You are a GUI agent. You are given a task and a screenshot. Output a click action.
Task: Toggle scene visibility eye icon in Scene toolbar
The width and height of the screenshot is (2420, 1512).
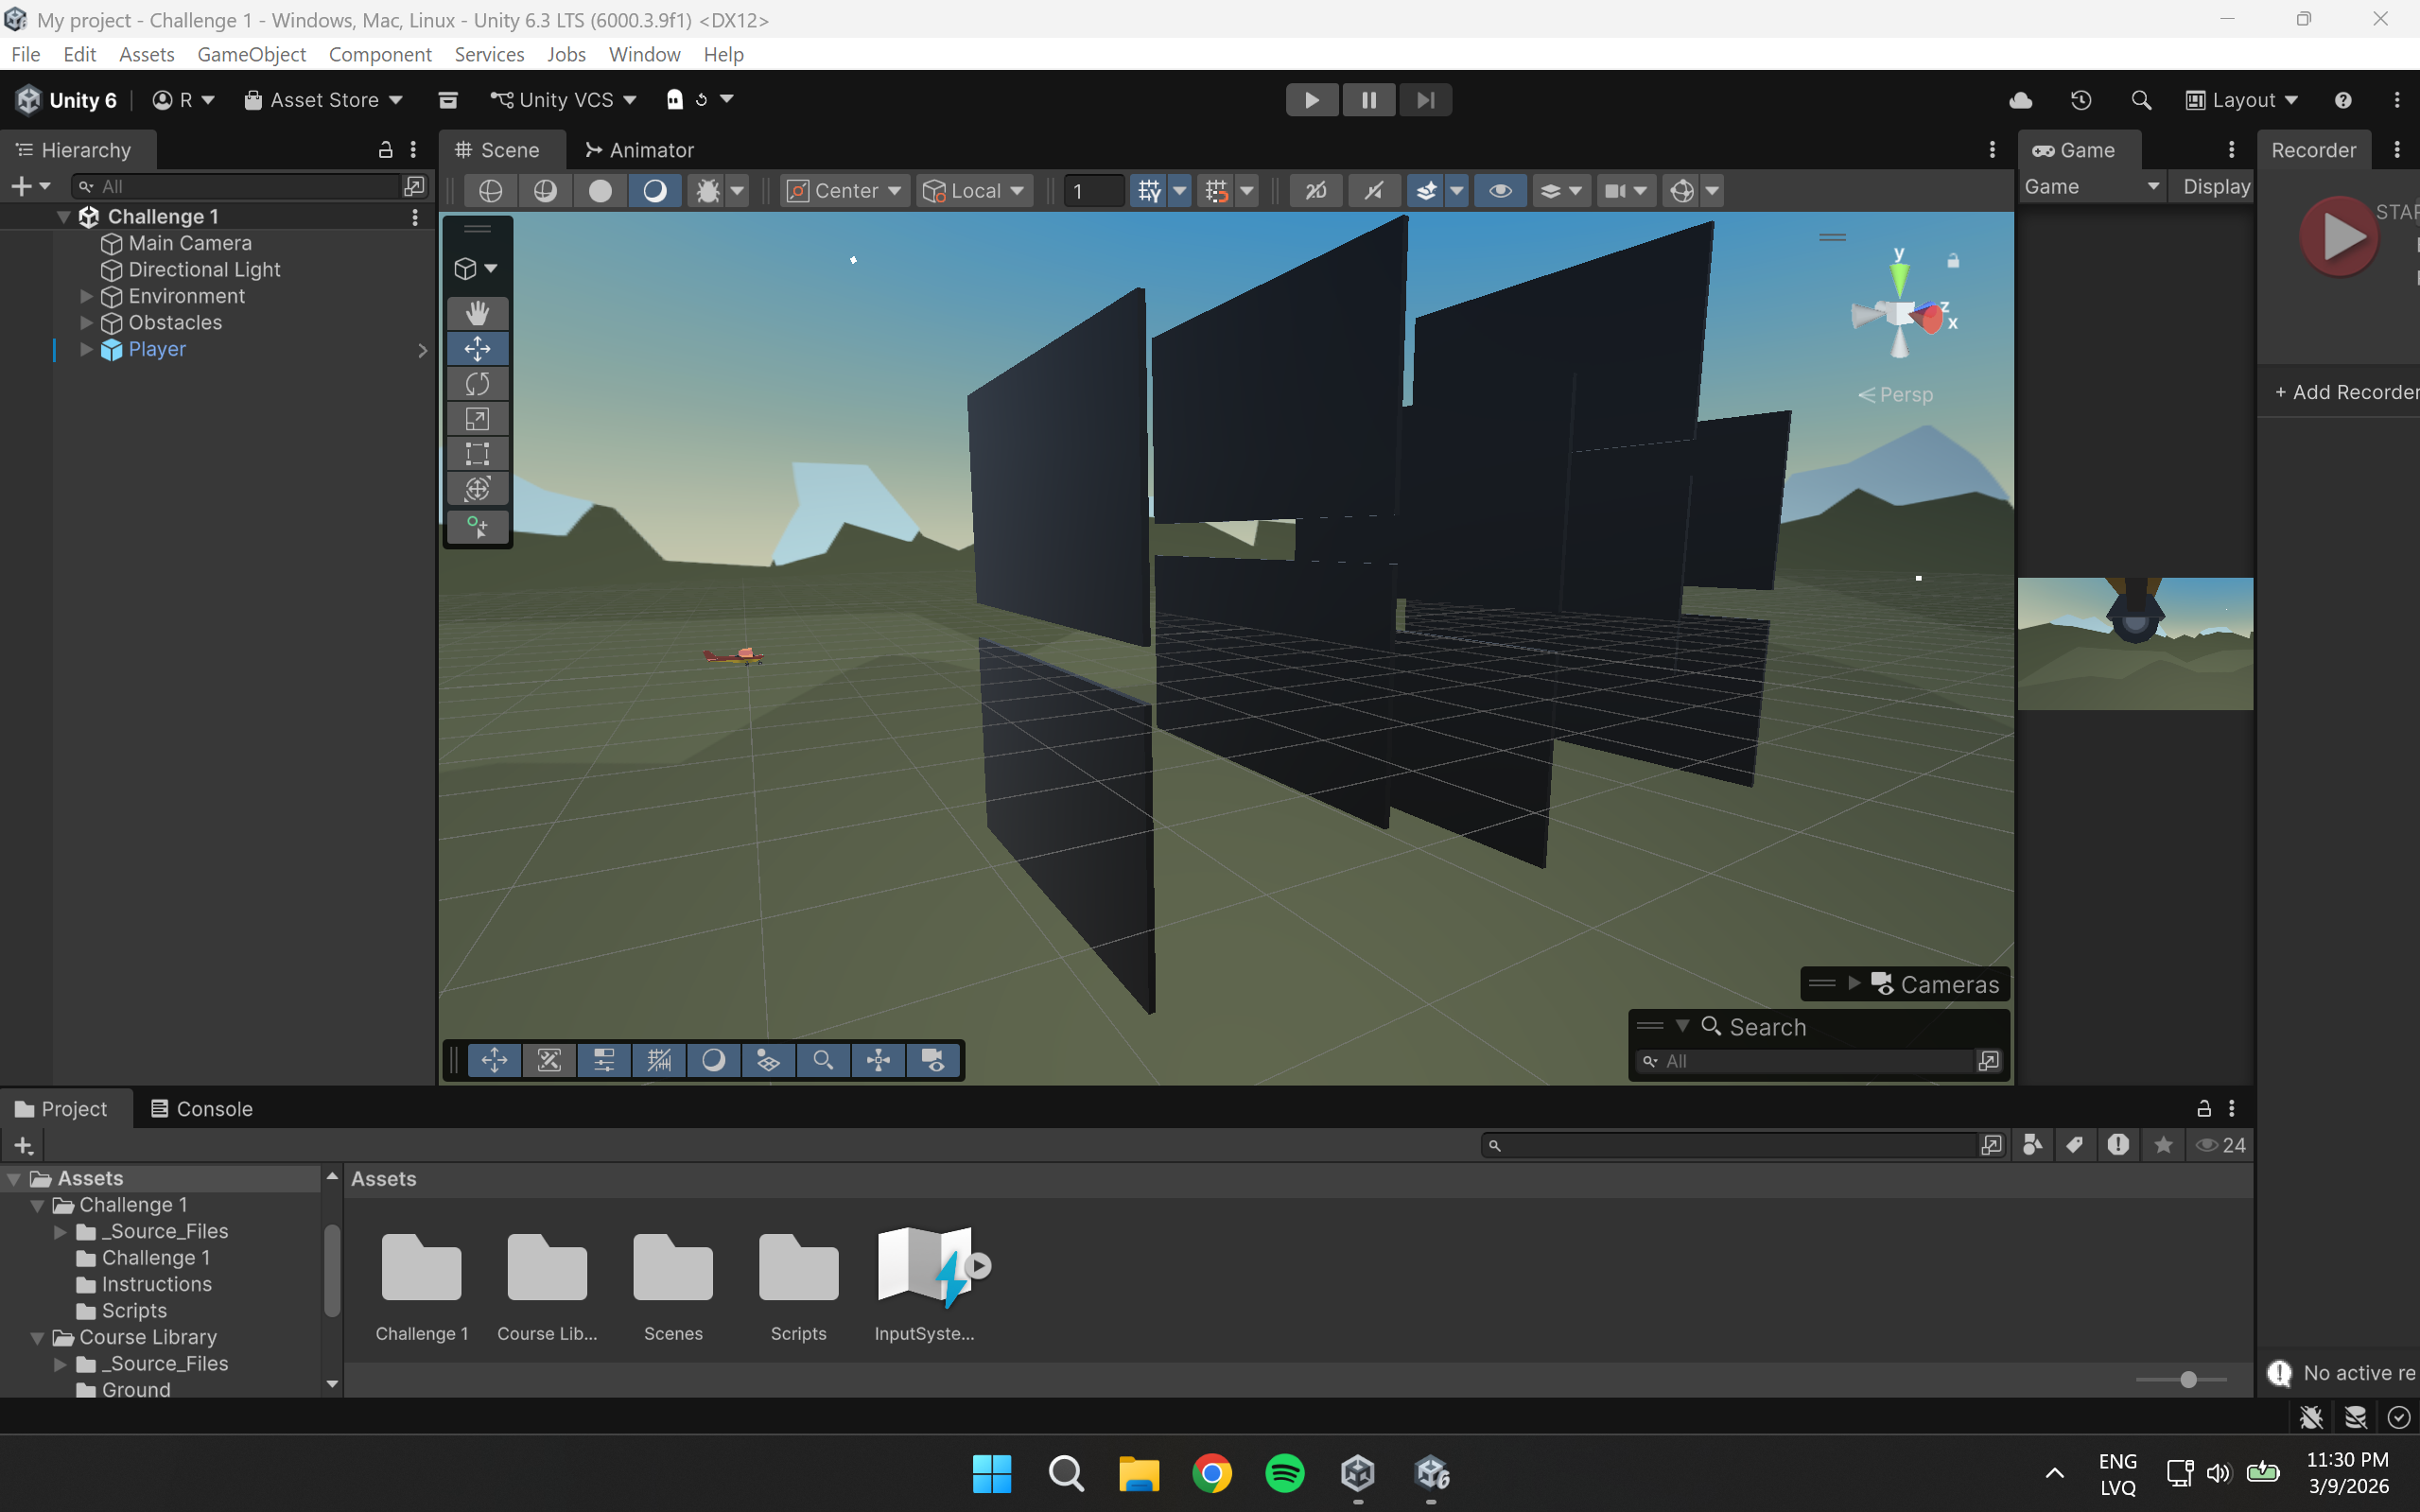pos(1500,191)
